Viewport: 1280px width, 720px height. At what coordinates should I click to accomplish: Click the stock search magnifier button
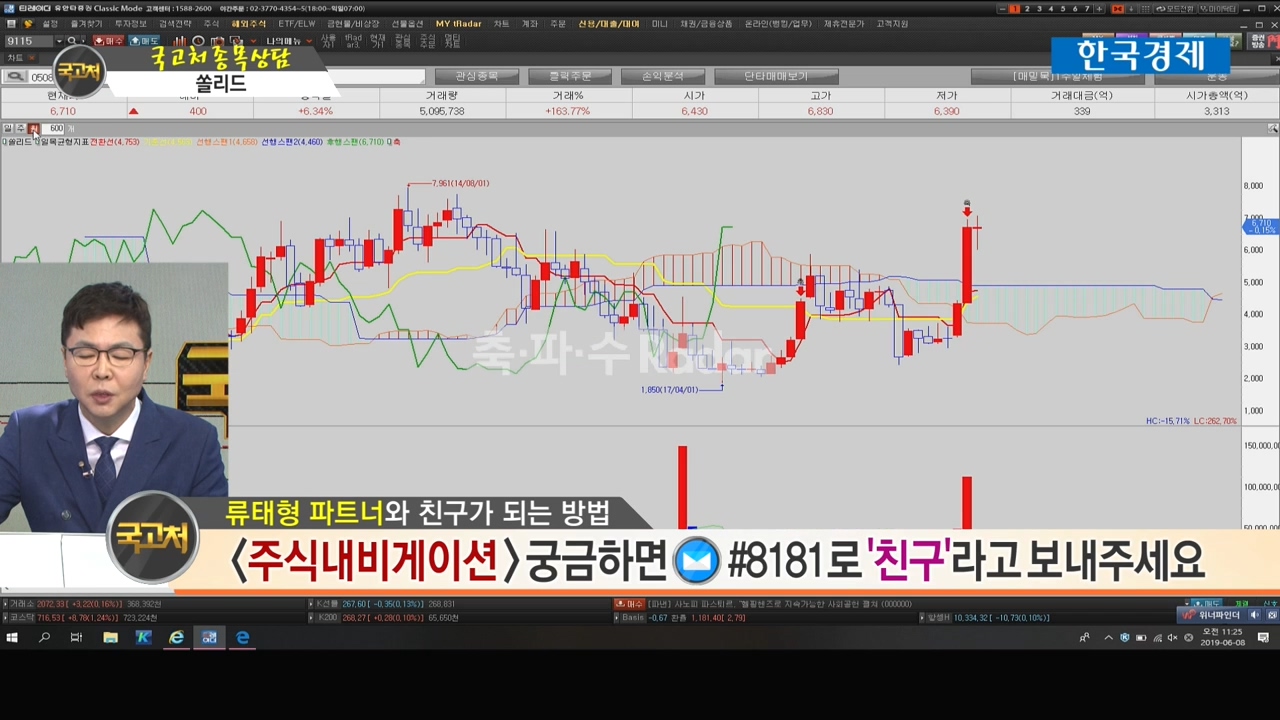coord(15,77)
